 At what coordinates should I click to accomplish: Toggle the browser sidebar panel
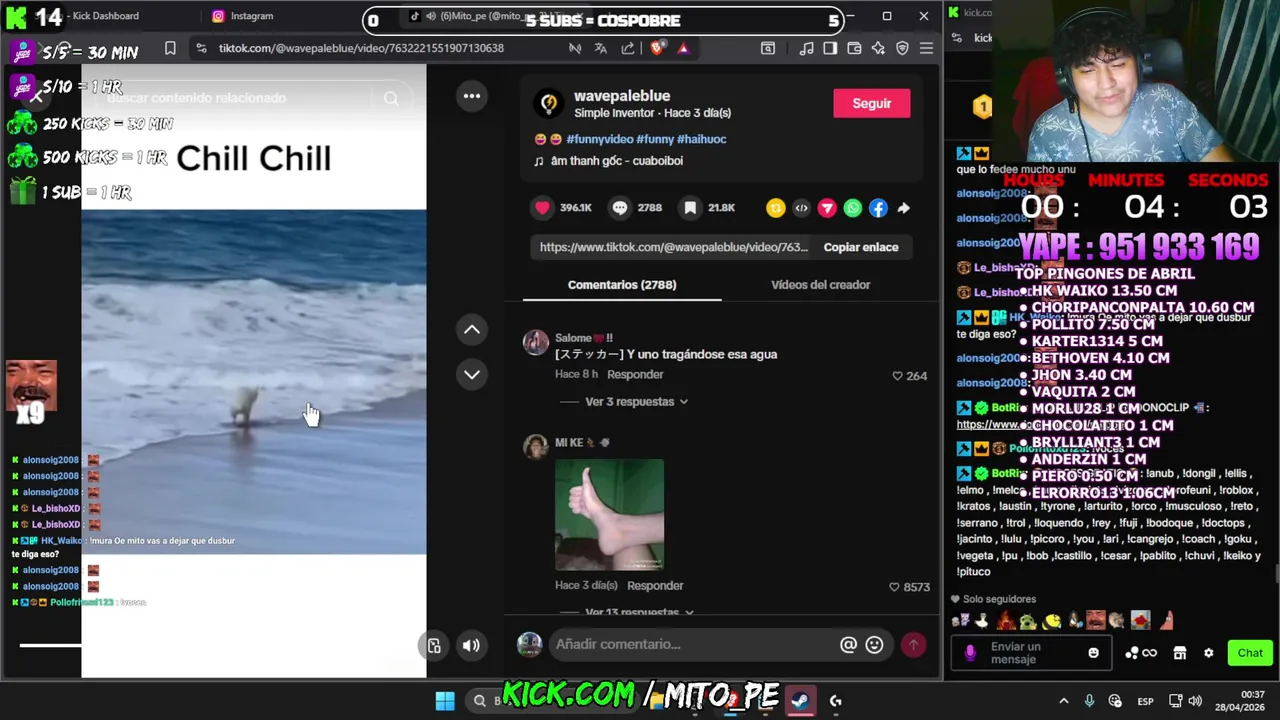click(830, 48)
